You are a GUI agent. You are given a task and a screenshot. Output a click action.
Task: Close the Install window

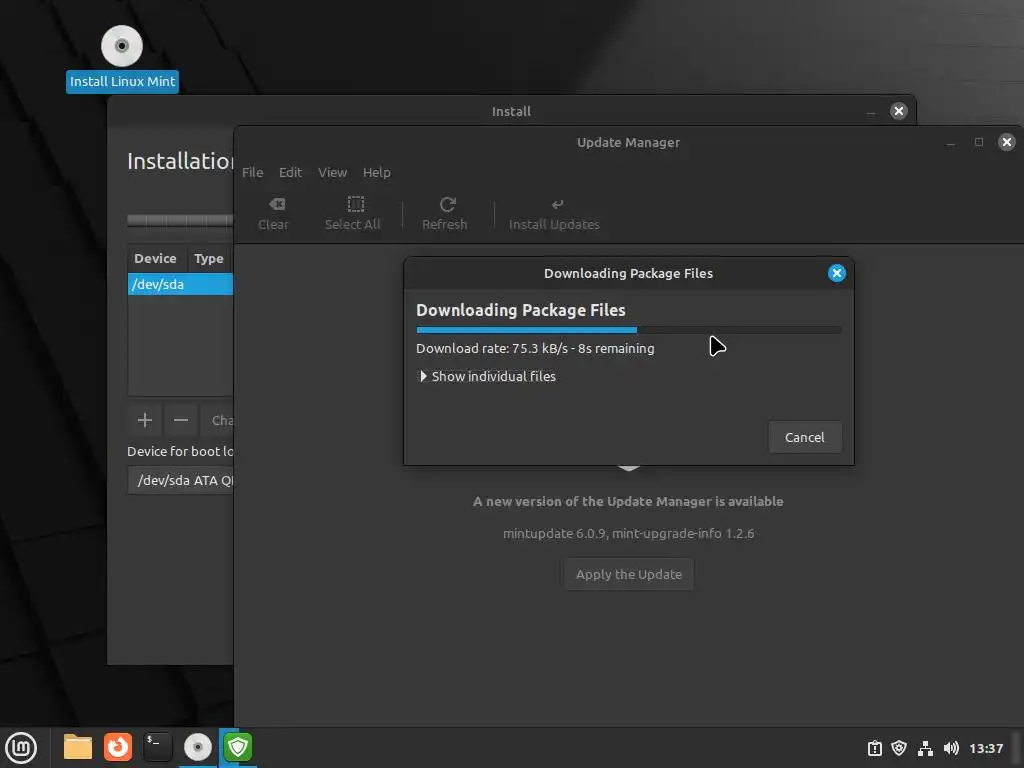899,111
